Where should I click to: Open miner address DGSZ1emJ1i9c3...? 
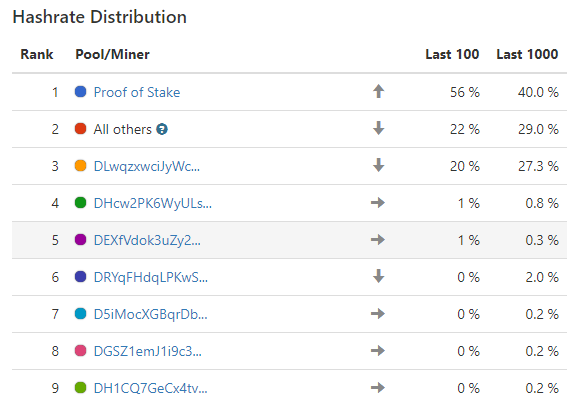point(147,351)
